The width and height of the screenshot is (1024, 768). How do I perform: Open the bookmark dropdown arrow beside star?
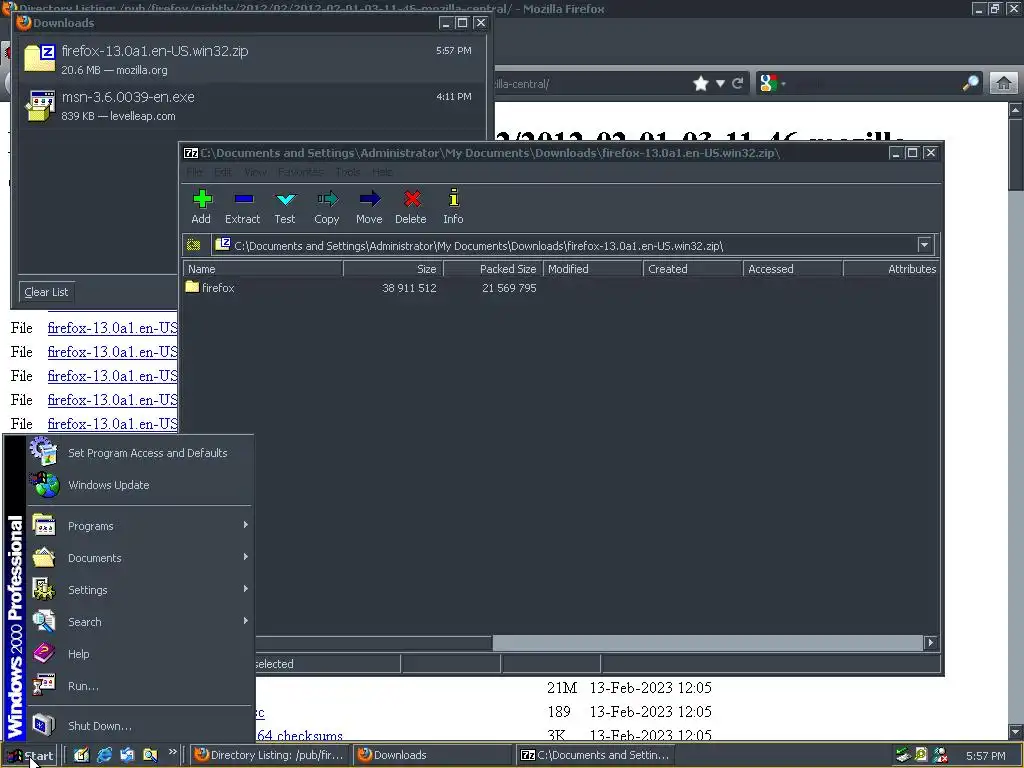720,84
